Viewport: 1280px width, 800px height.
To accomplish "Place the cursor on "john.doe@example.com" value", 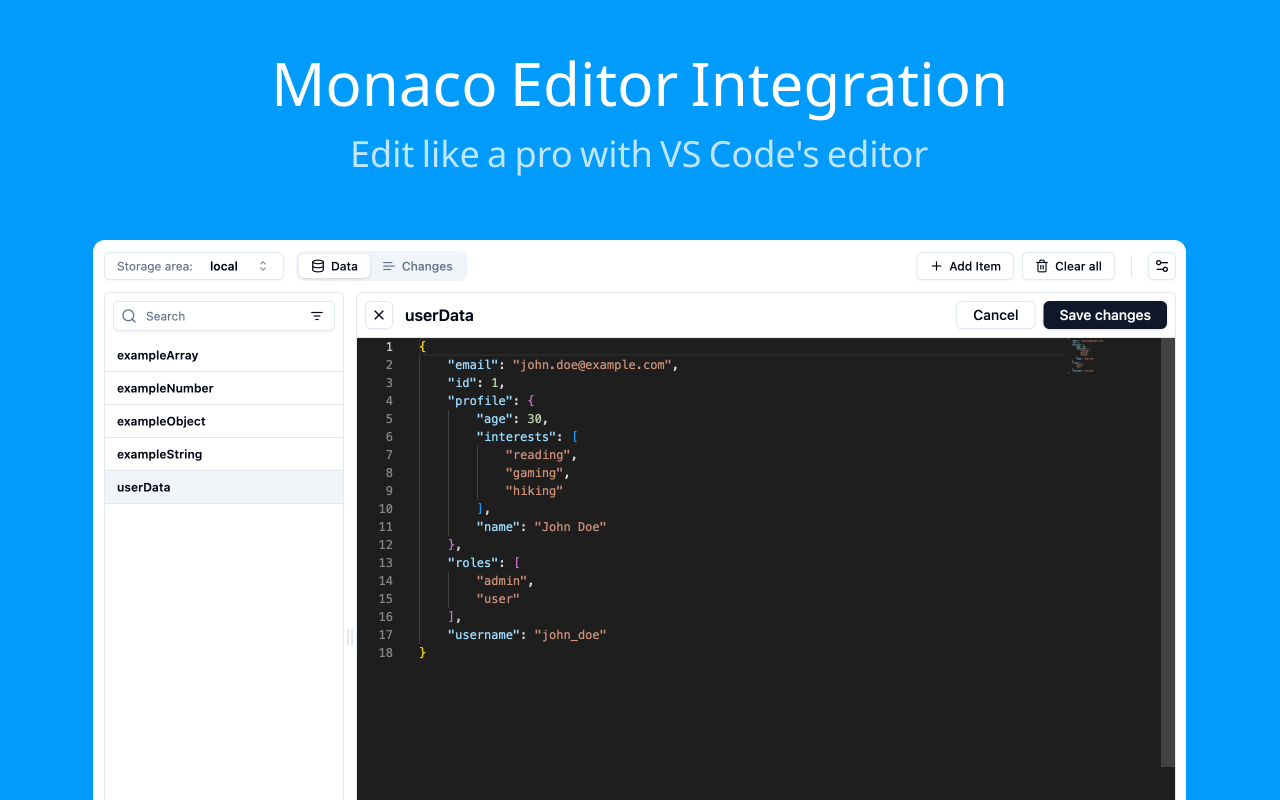I will click(x=592, y=365).
